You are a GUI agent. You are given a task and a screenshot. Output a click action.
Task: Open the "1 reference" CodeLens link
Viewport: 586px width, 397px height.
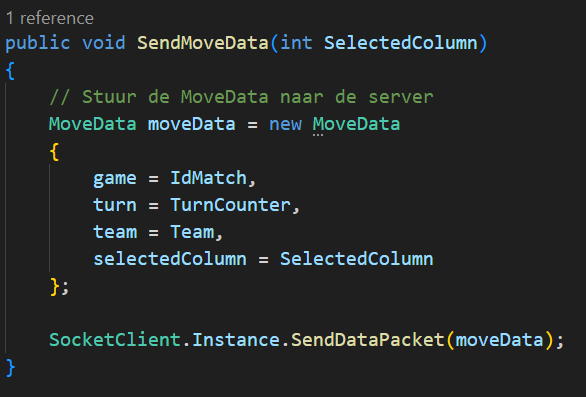click(50, 18)
